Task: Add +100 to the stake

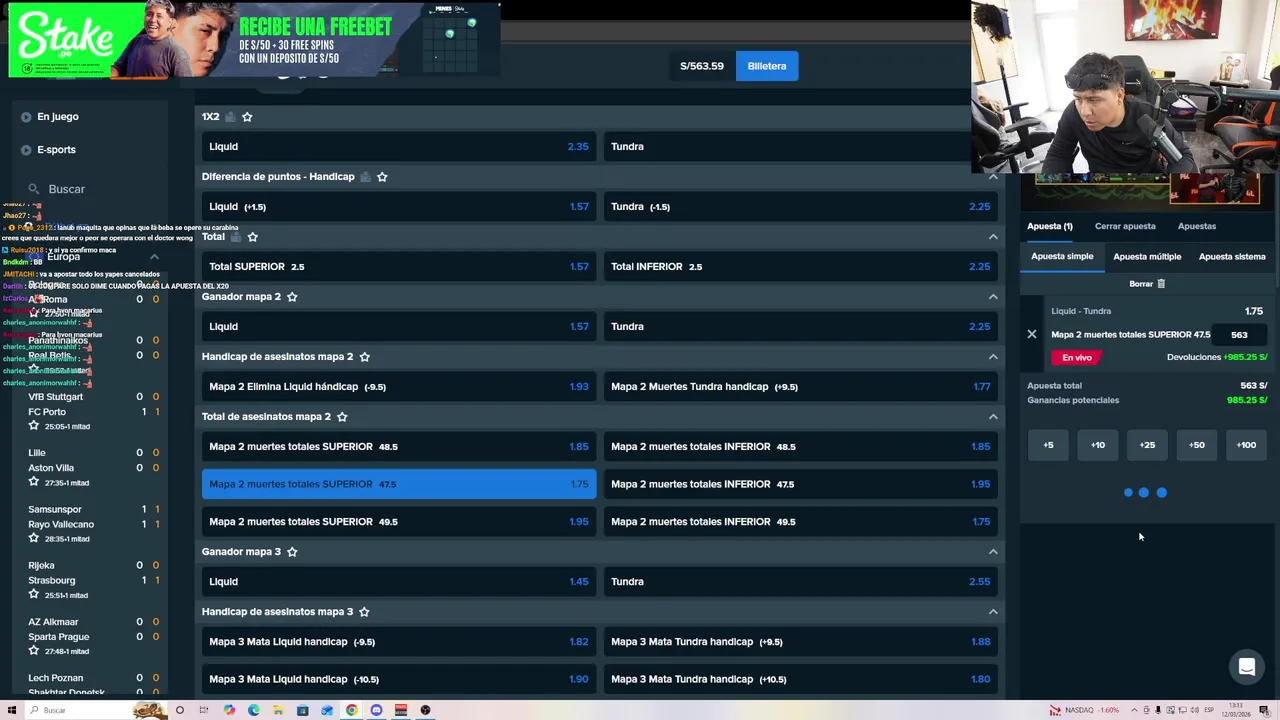Action: click(1246, 445)
